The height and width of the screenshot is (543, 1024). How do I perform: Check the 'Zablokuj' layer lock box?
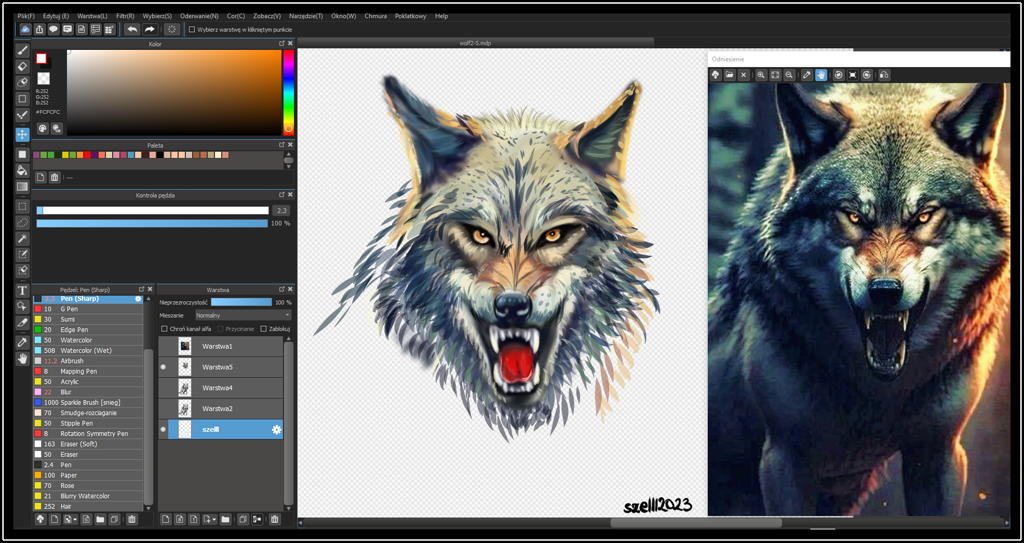[263, 328]
